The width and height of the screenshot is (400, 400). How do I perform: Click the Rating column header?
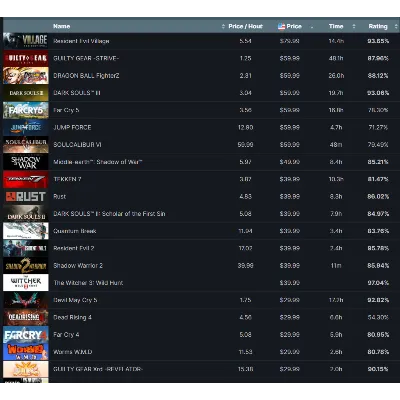click(378, 26)
